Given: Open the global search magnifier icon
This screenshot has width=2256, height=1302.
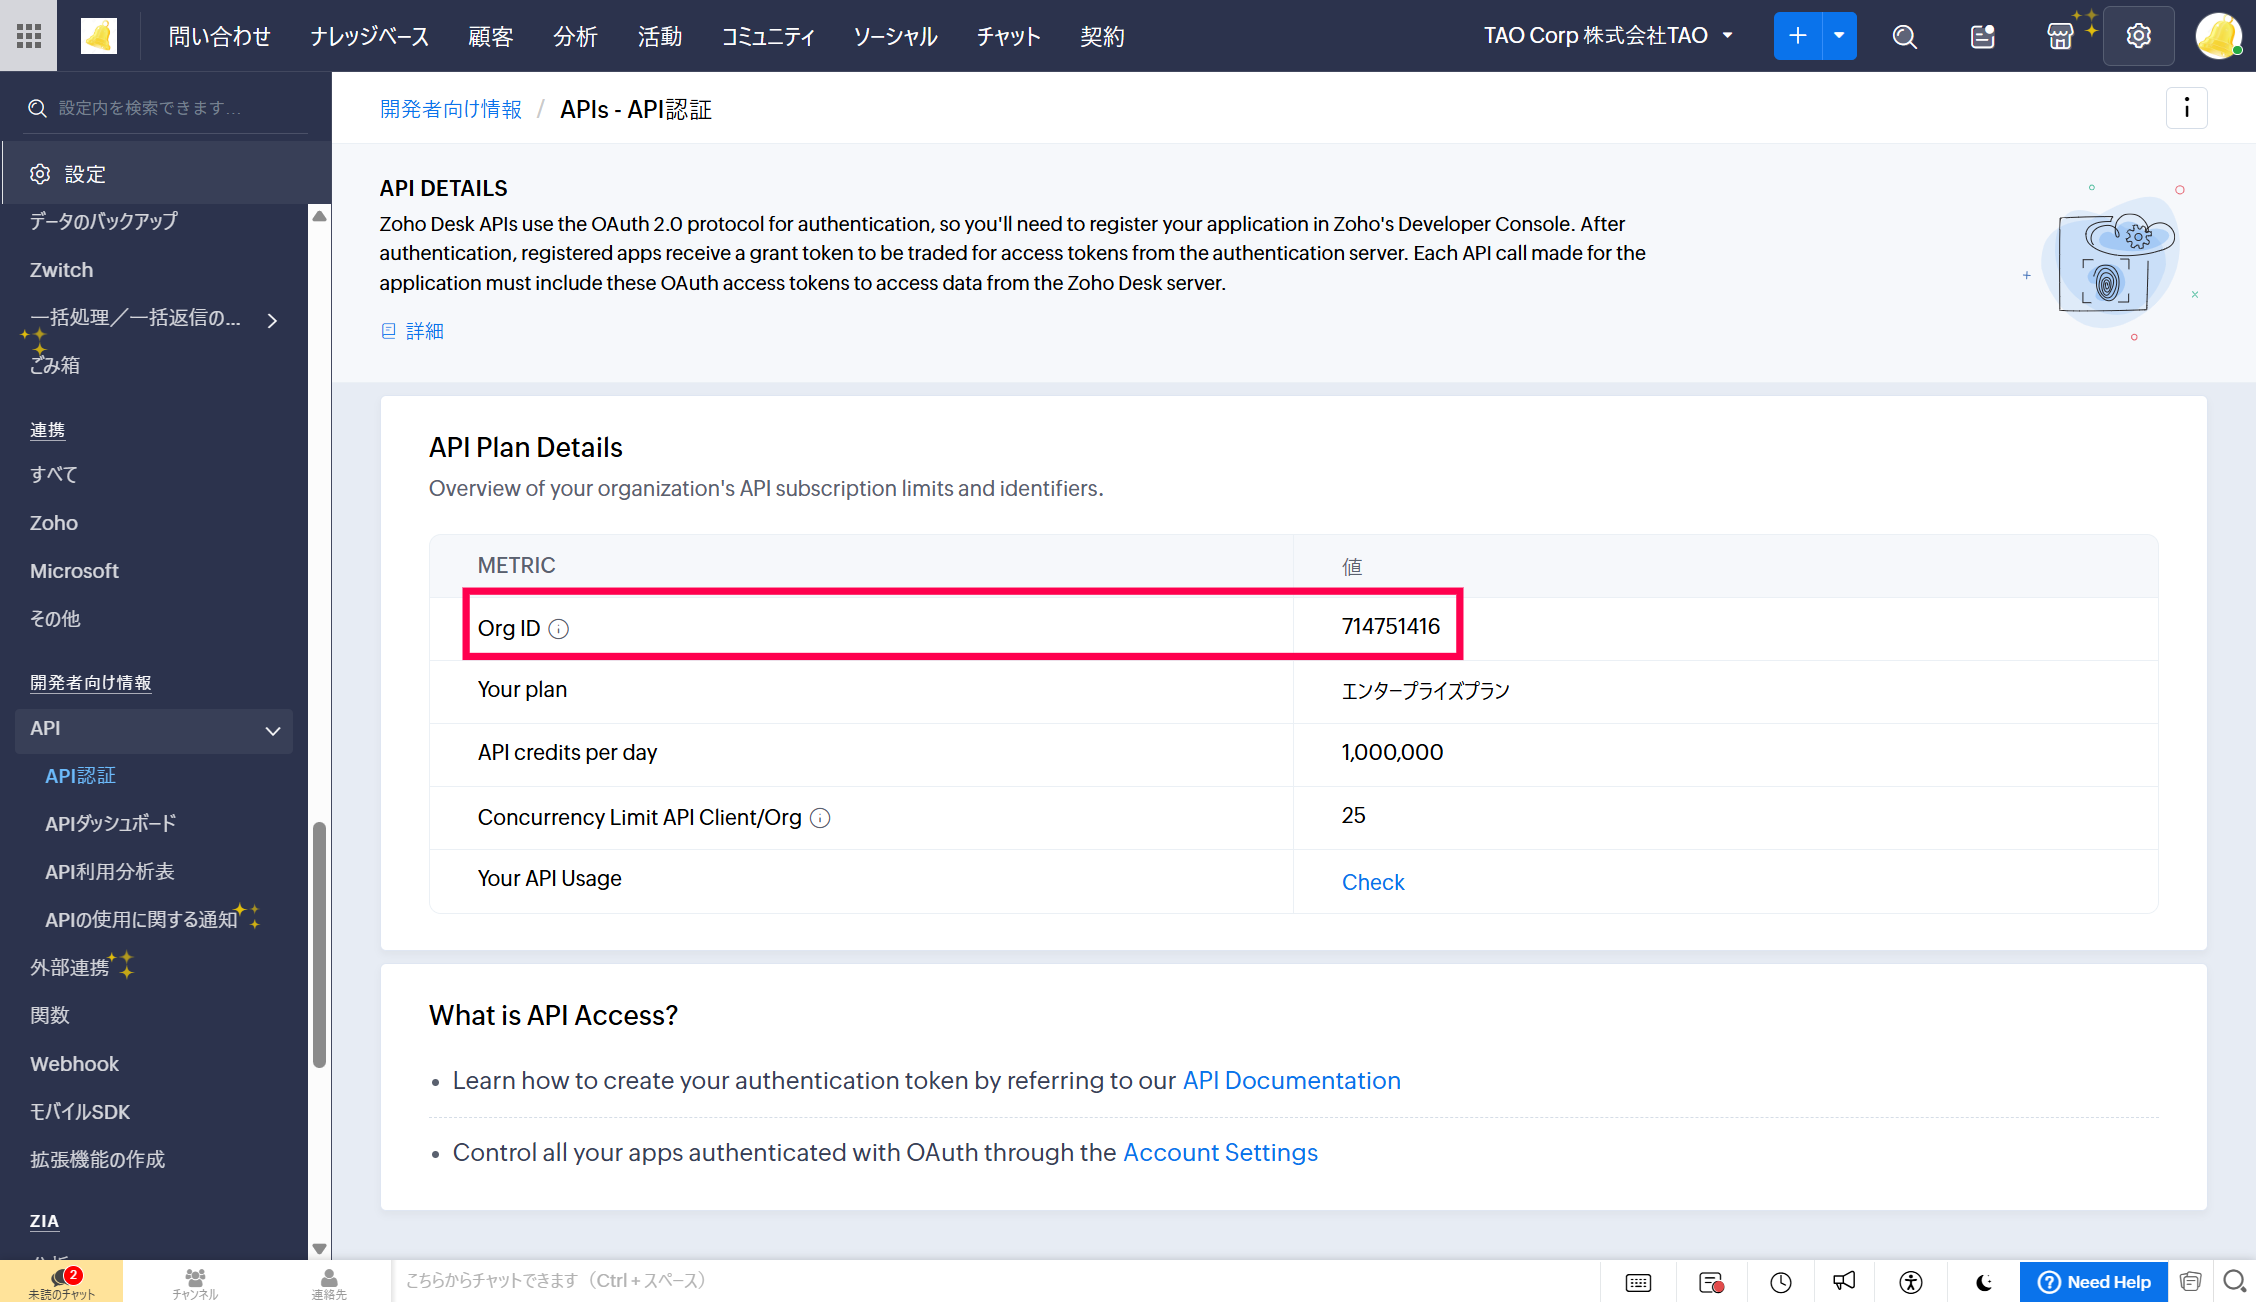Looking at the screenshot, I should click(1904, 36).
